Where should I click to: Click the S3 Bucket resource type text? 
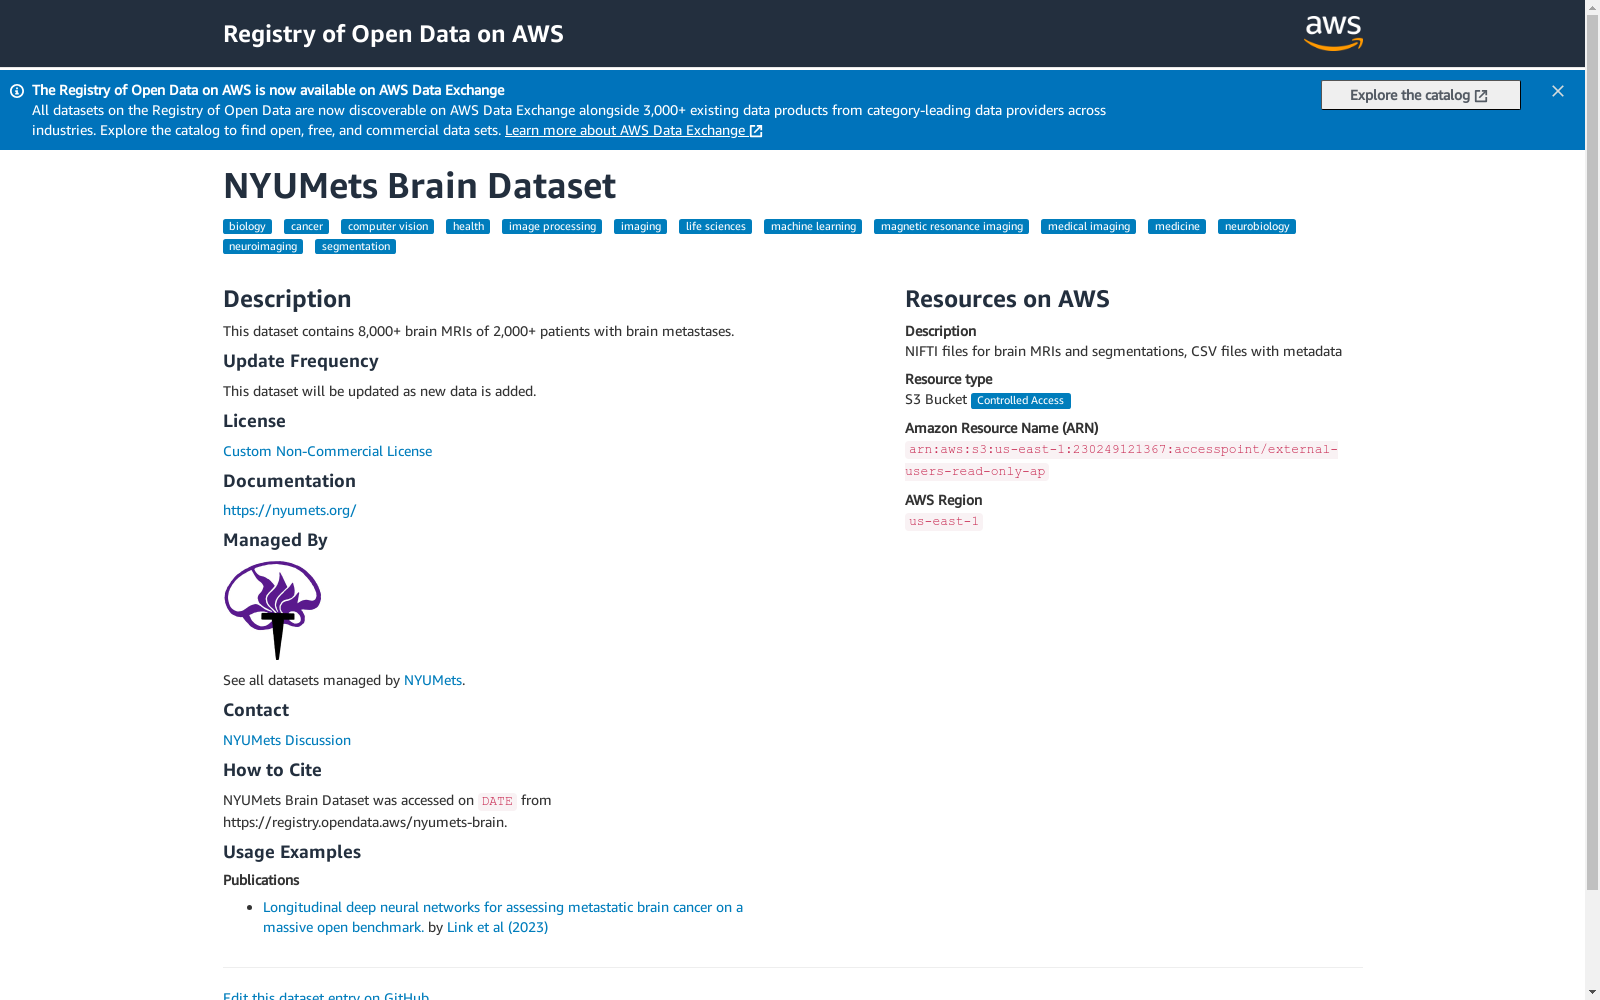click(x=936, y=399)
